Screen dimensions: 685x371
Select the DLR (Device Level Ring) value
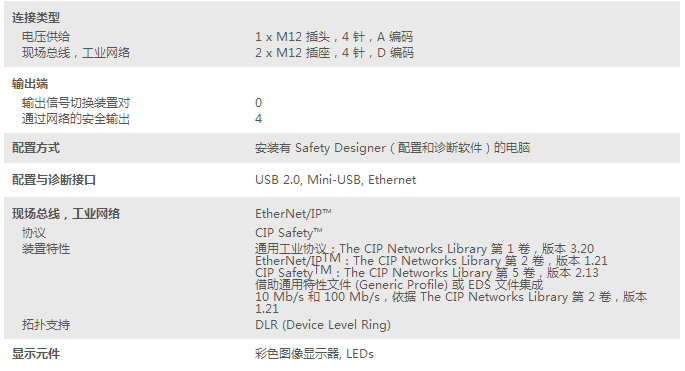[x=323, y=325]
